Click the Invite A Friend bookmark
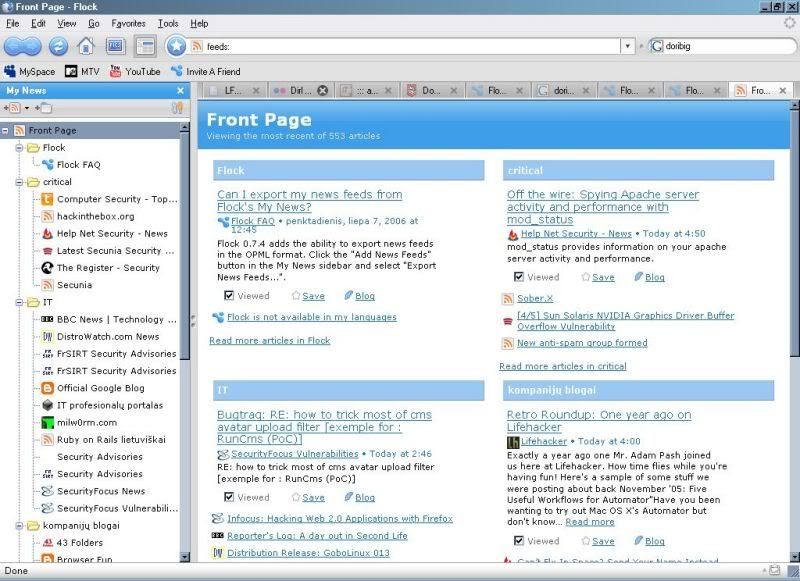This screenshot has width=800, height=581. pos(206,71)
